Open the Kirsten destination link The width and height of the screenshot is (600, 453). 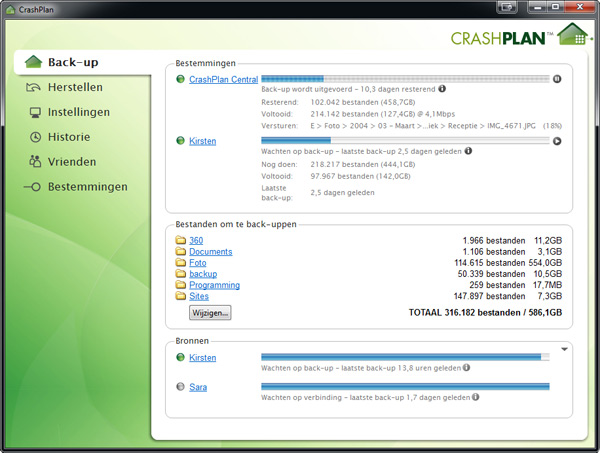click(x=202, y=141)
